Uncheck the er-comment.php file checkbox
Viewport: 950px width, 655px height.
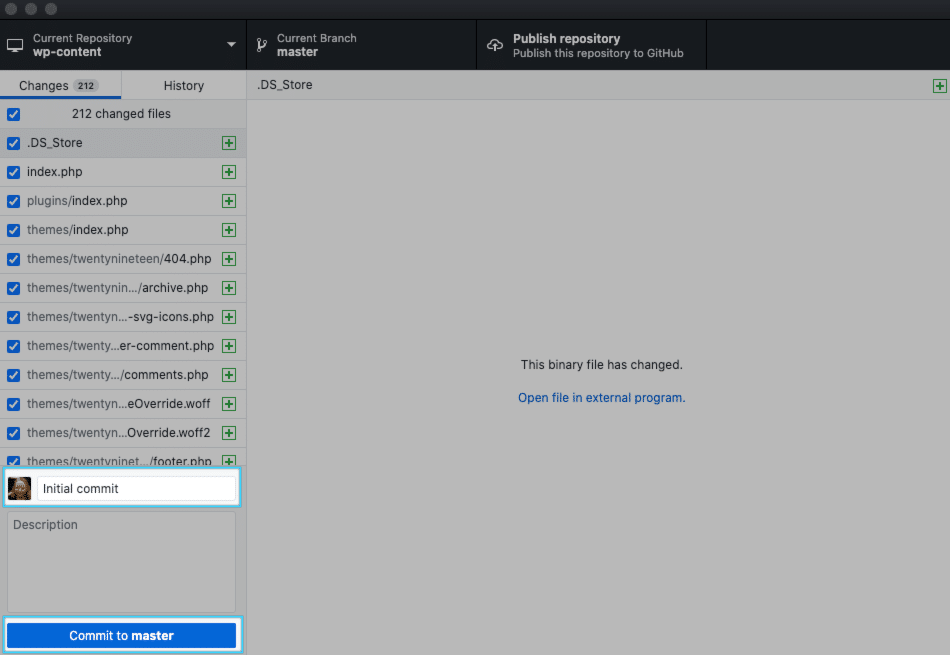(x=13, y=346)
